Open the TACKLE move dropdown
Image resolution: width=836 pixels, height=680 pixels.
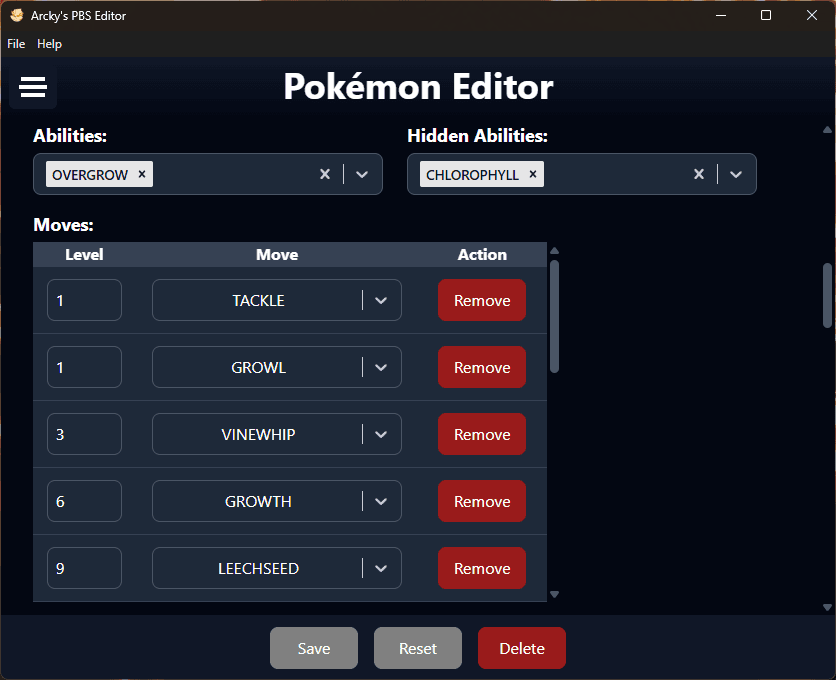pos(380,300)
